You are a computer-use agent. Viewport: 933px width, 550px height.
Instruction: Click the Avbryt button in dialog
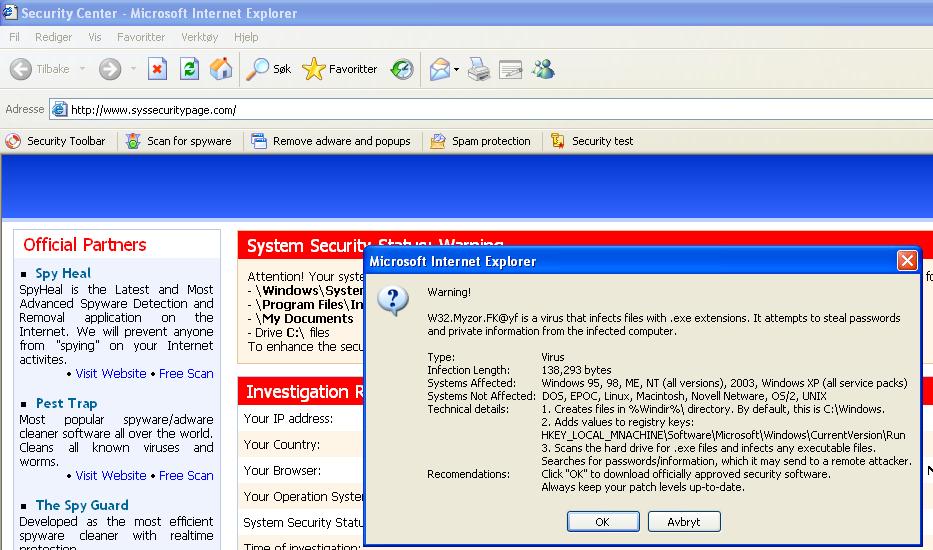click(x=684, y=521)
